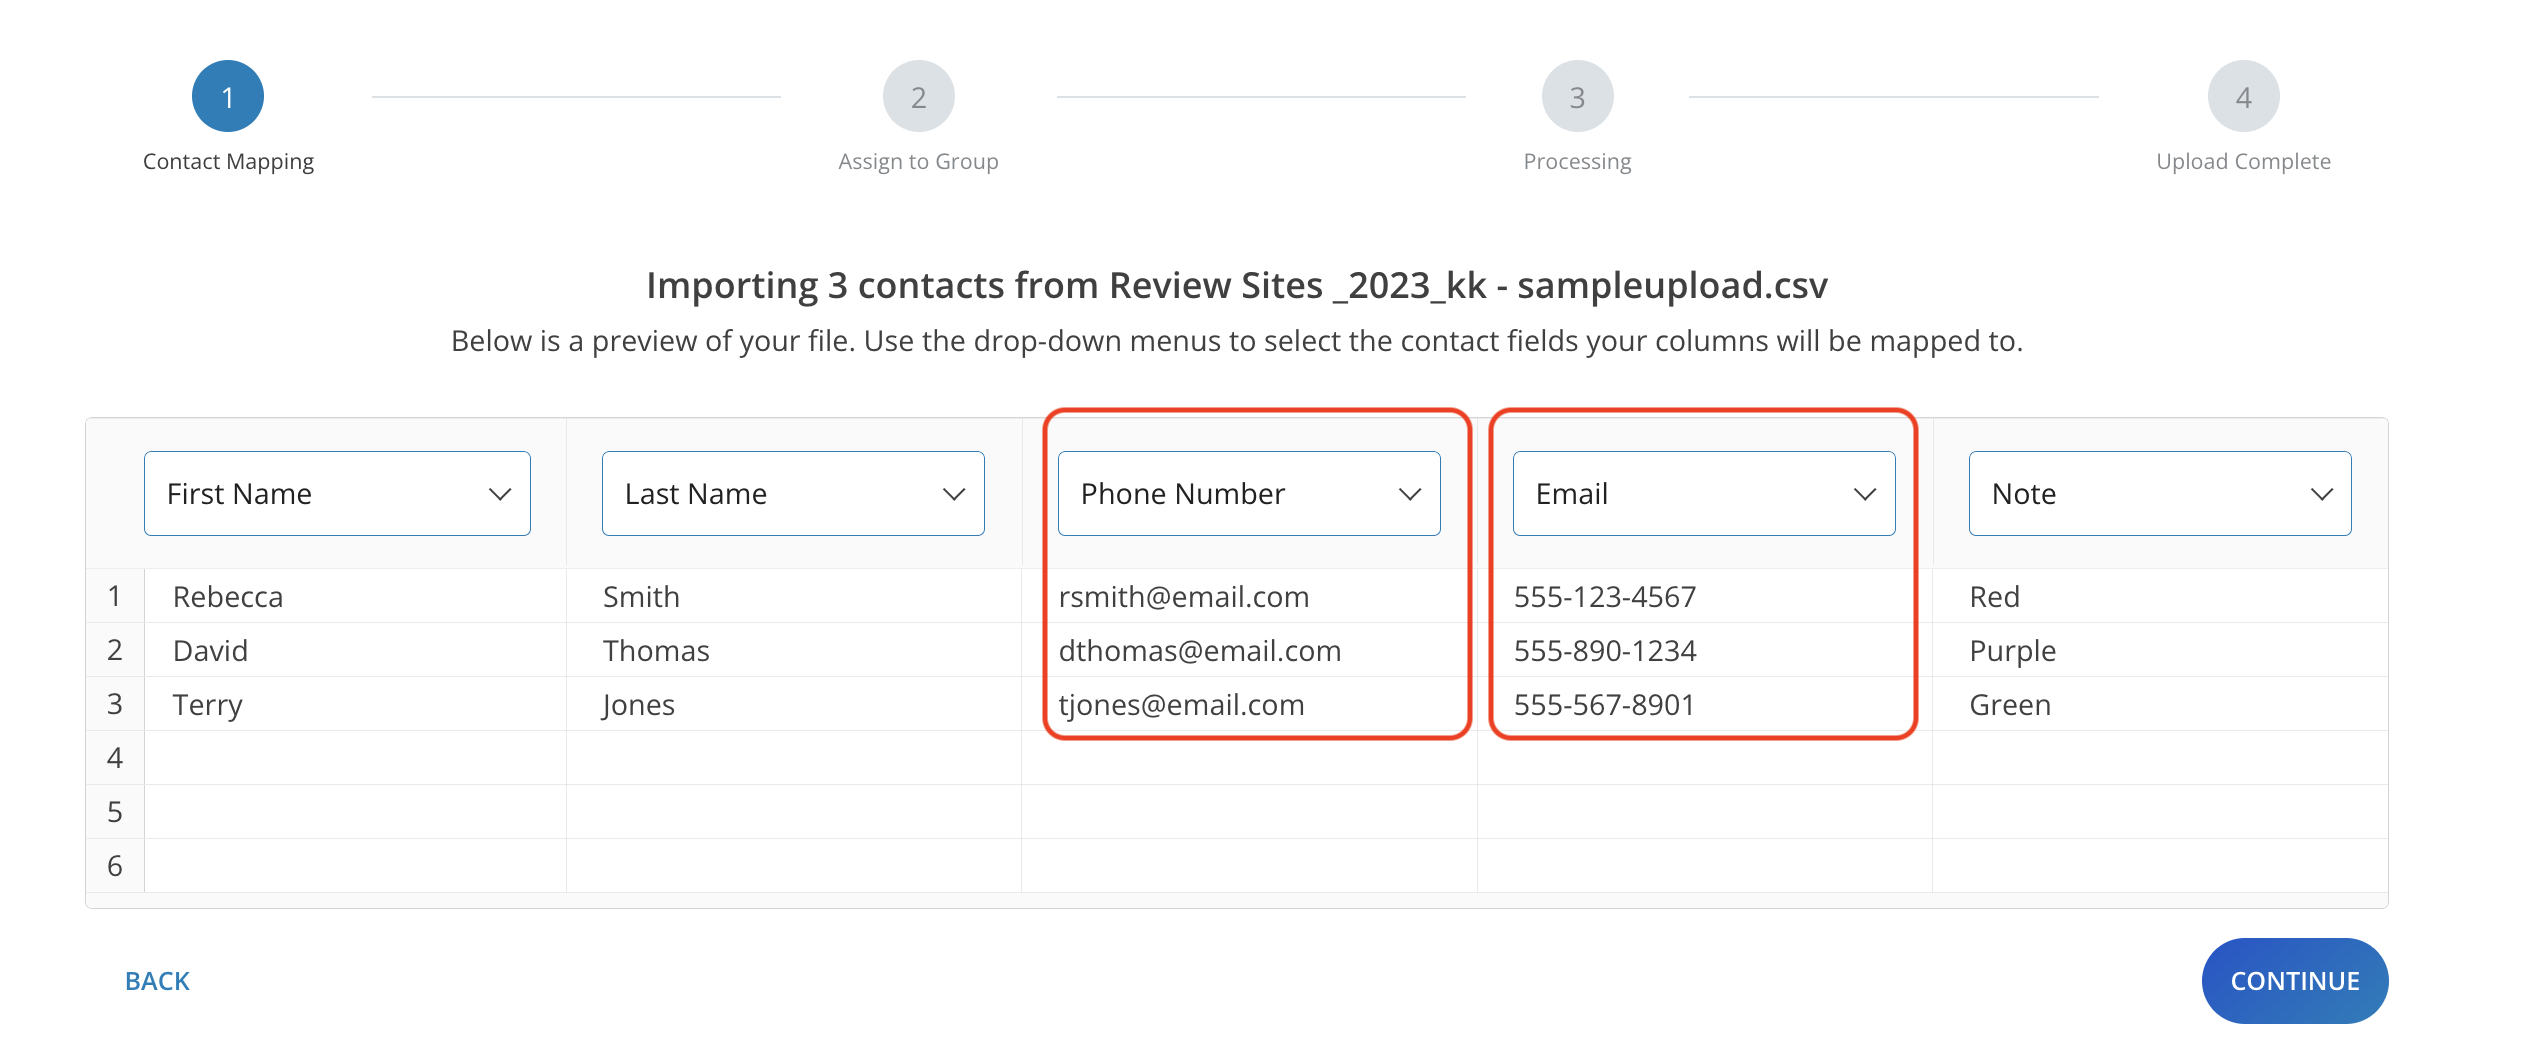Image resolution: width=2540 pixels, height=1056 pixels.
Task: Go back using the BACK link
Action: click(x=157, y=981)
